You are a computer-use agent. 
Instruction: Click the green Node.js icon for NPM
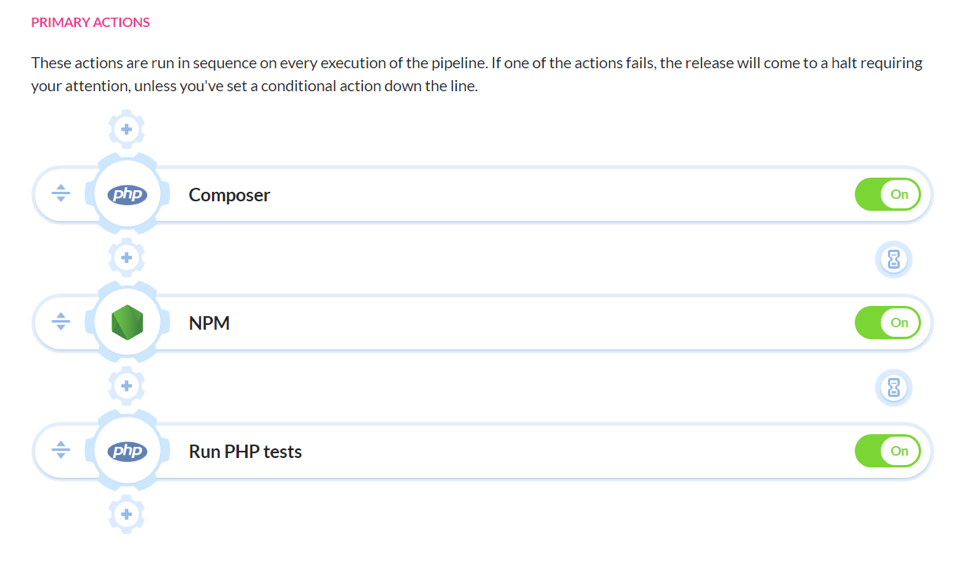click(x=127, y=323)
